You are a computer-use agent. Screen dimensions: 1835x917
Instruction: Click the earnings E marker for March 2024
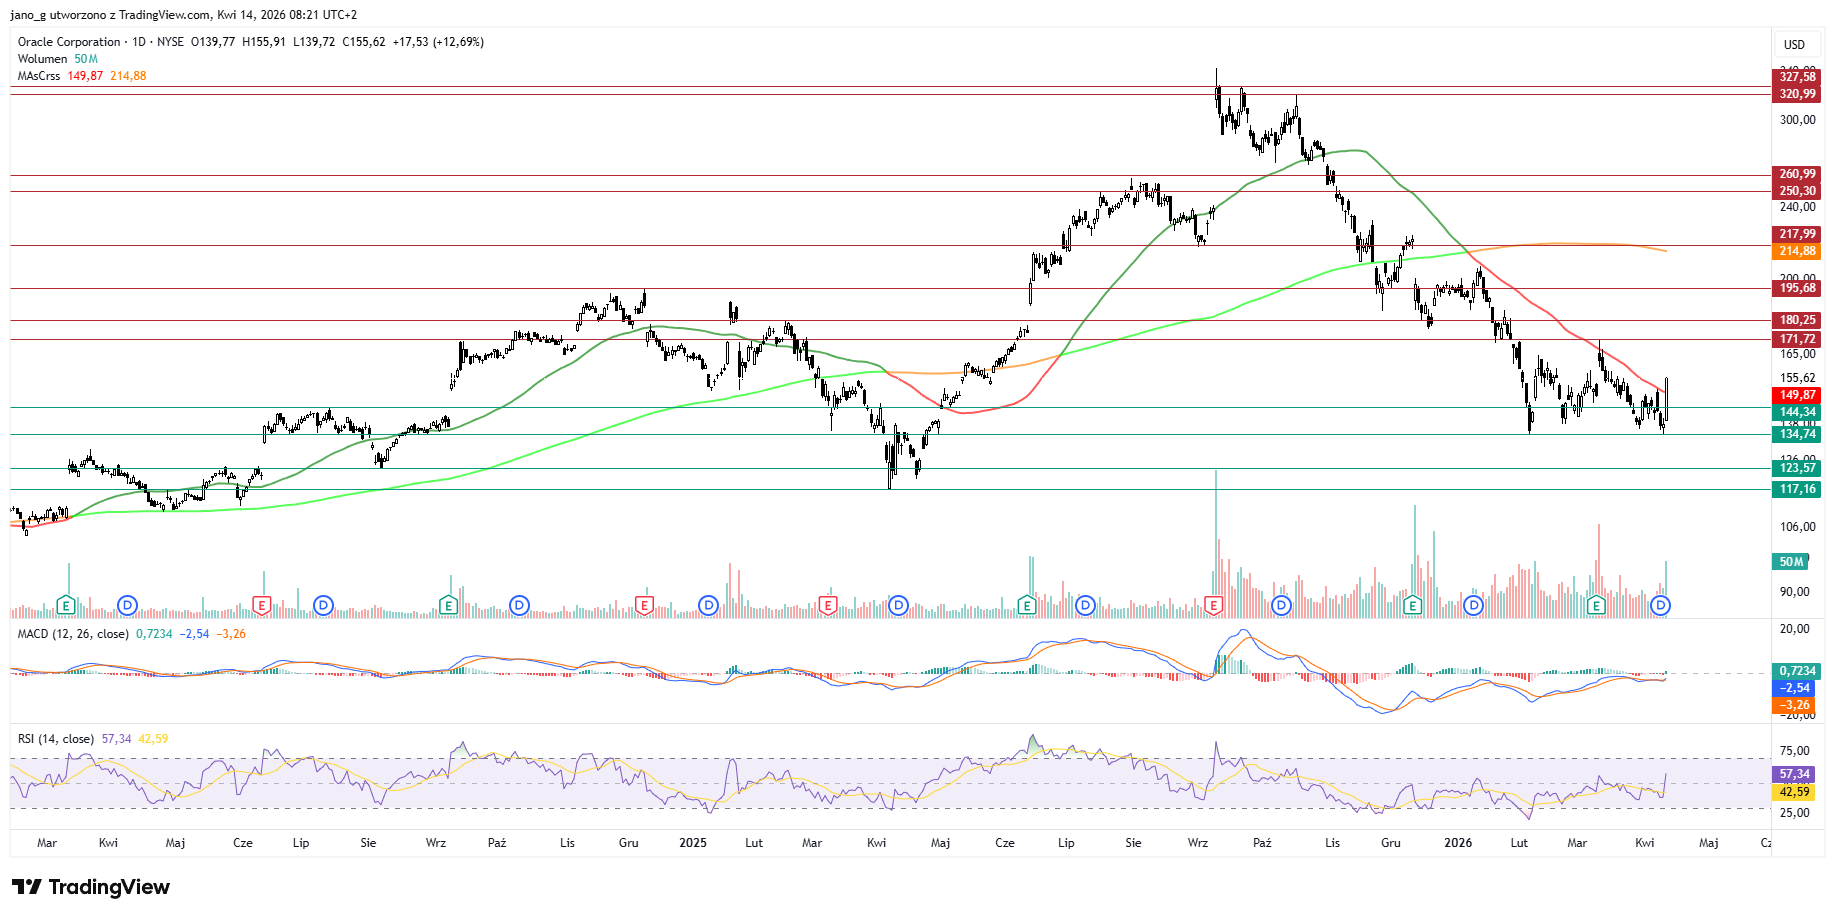tap(66, 605)
